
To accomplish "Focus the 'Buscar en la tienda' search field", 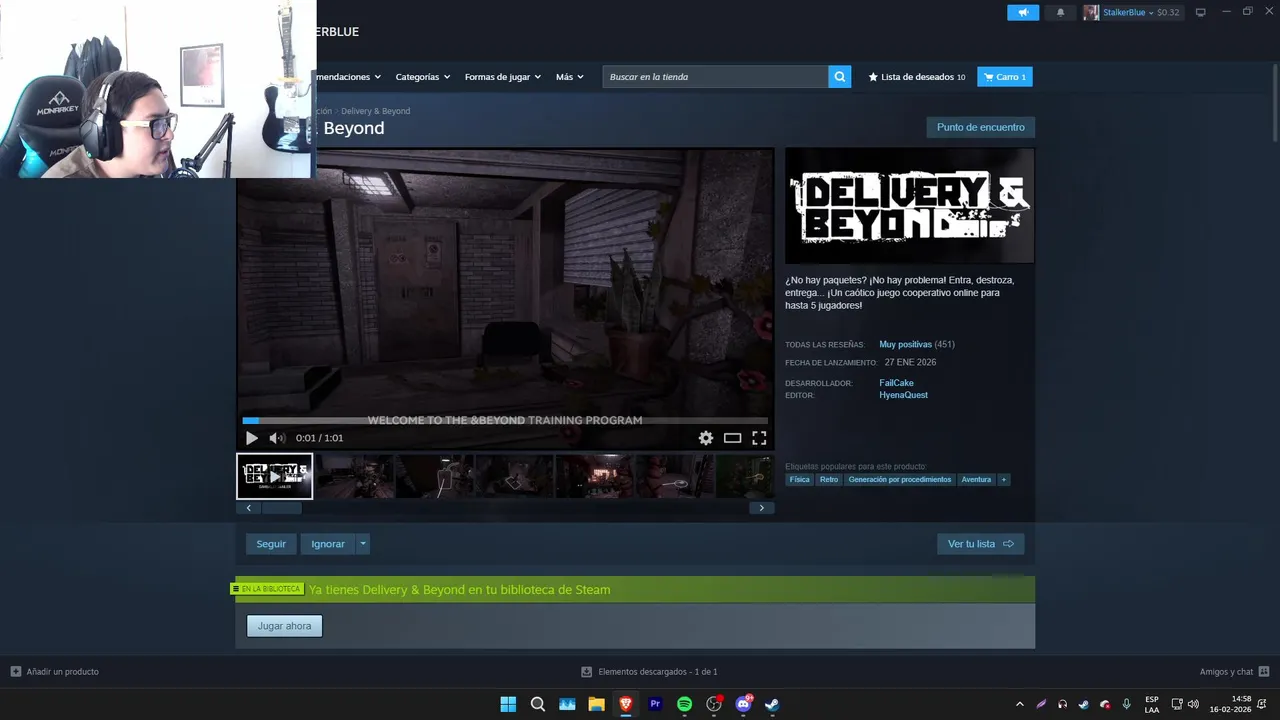I will click(715, 77).
